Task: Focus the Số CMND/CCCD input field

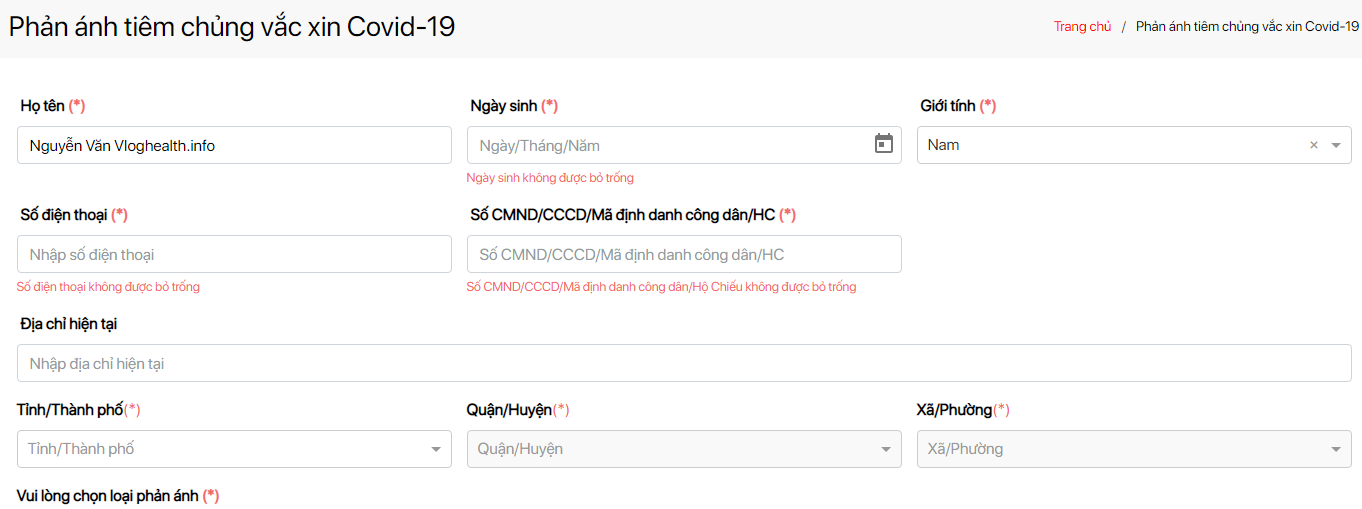Action: click(684, 254)
